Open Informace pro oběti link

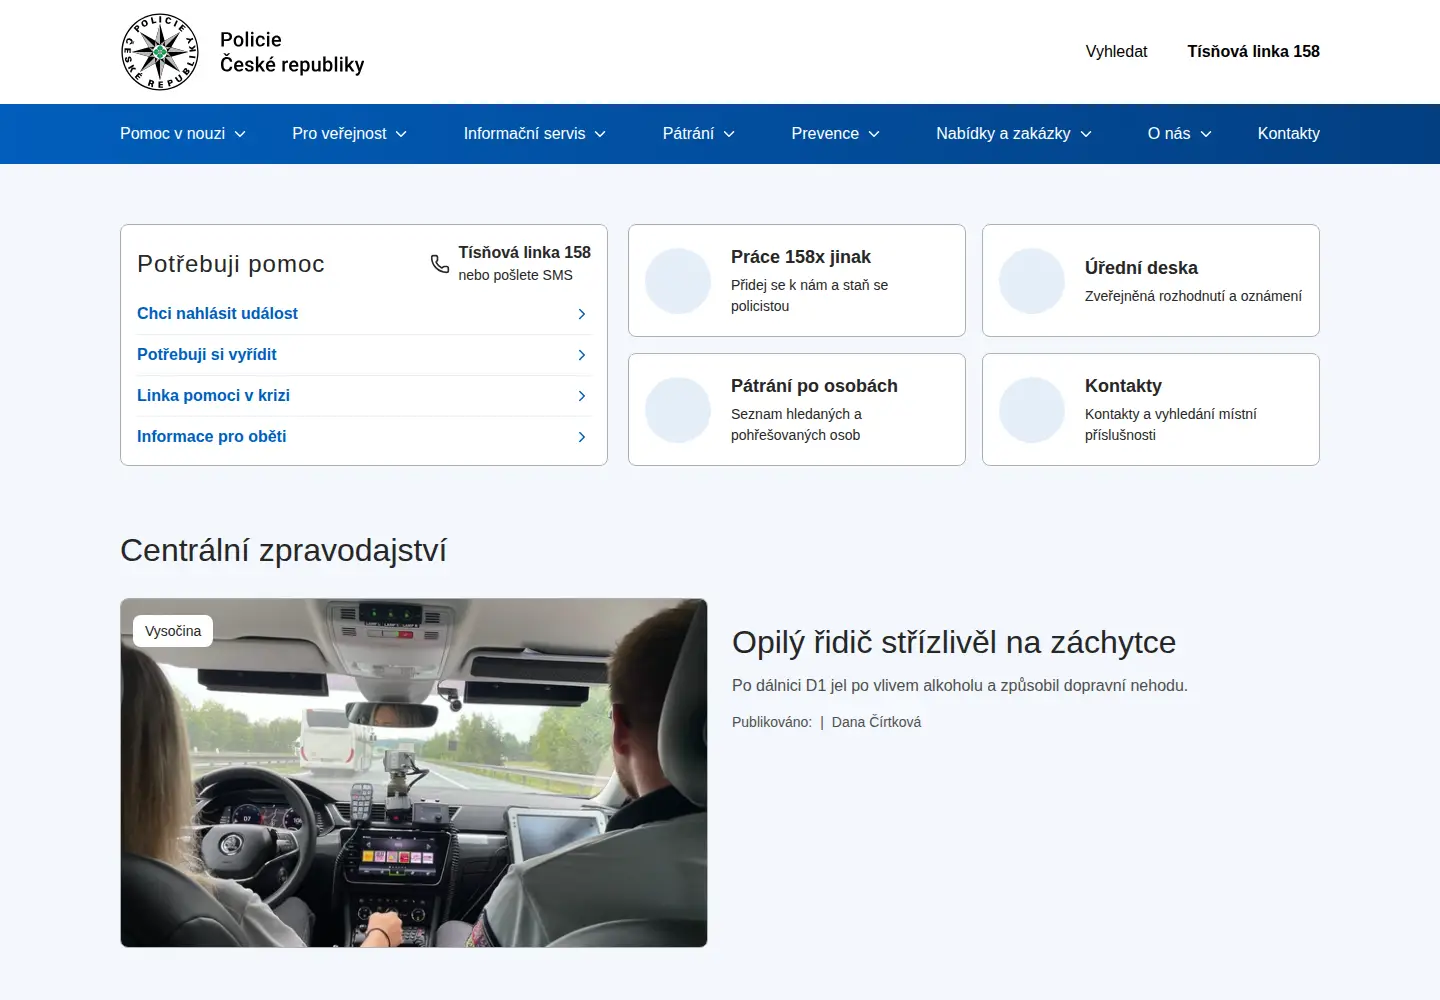tap(212, 437)
